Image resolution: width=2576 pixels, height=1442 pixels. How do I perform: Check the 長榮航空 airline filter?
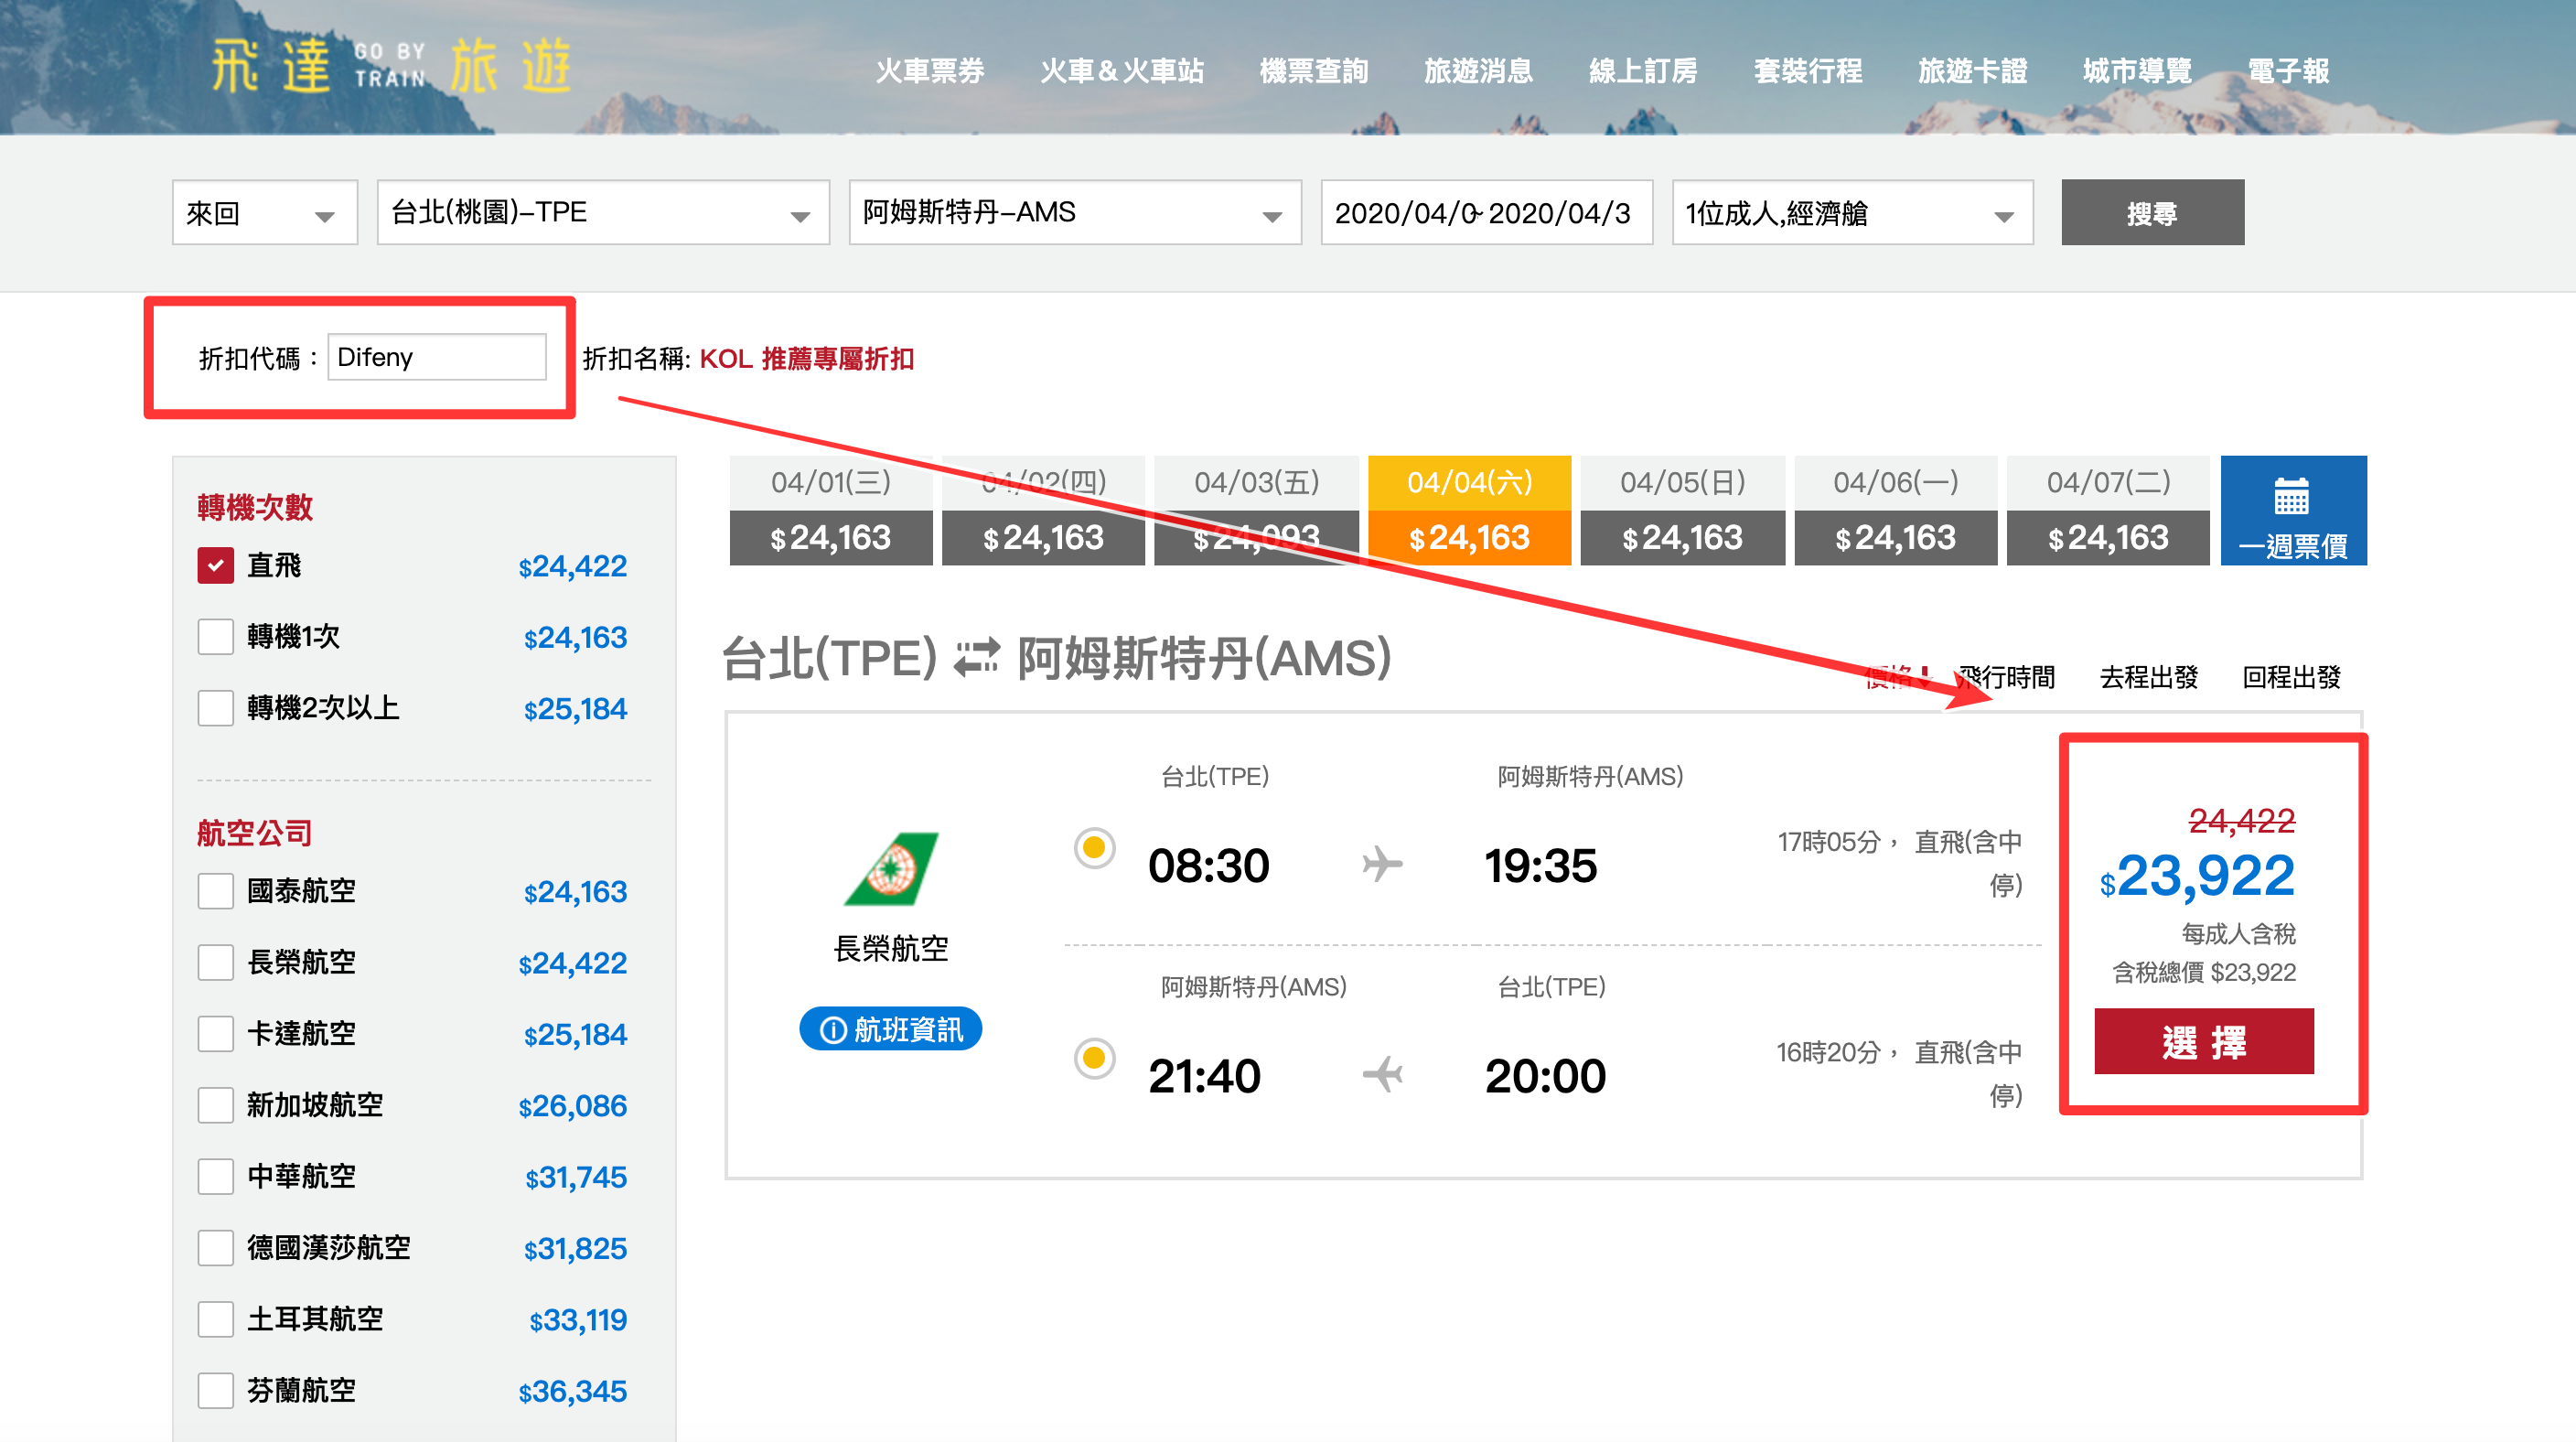(x=215, y=962)
